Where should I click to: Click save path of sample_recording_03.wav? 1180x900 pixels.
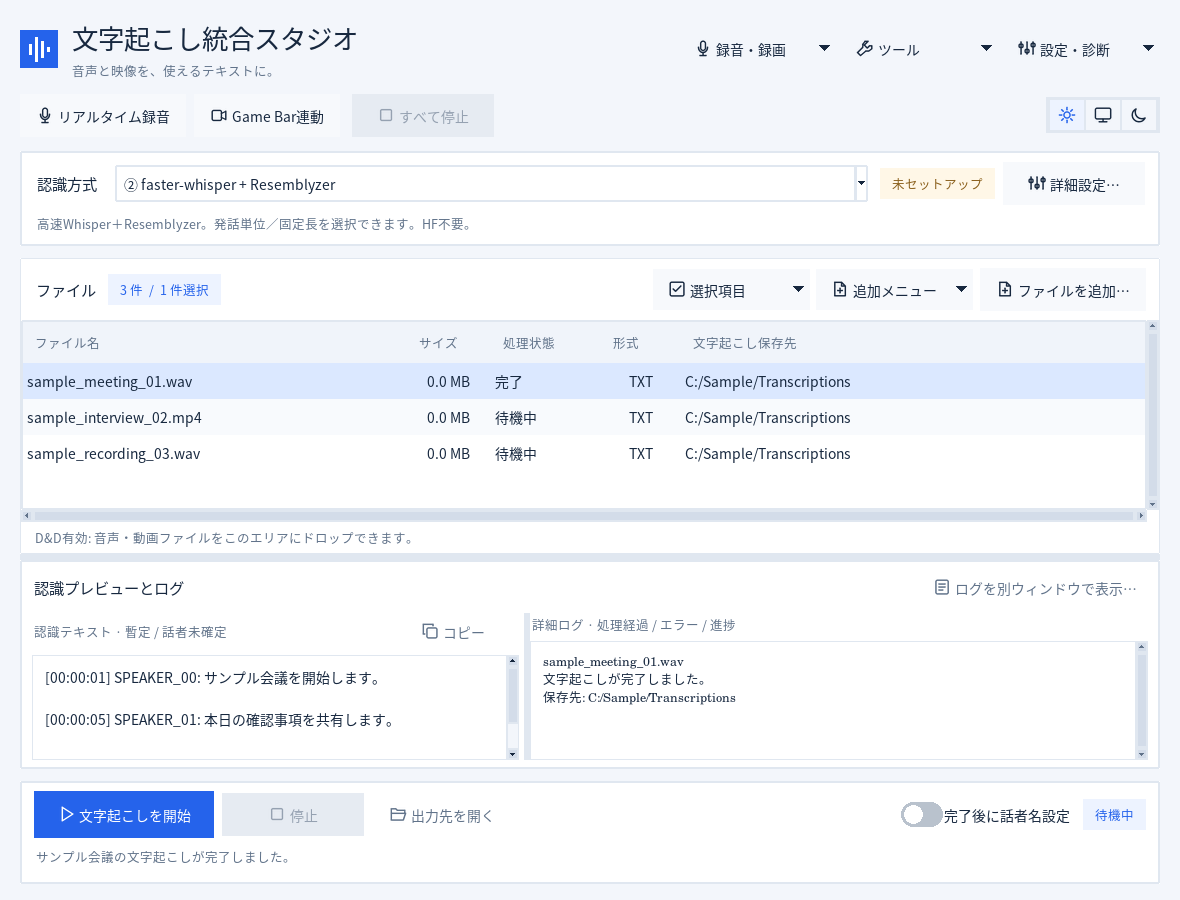pyautogui.click(x=768, y=454)
